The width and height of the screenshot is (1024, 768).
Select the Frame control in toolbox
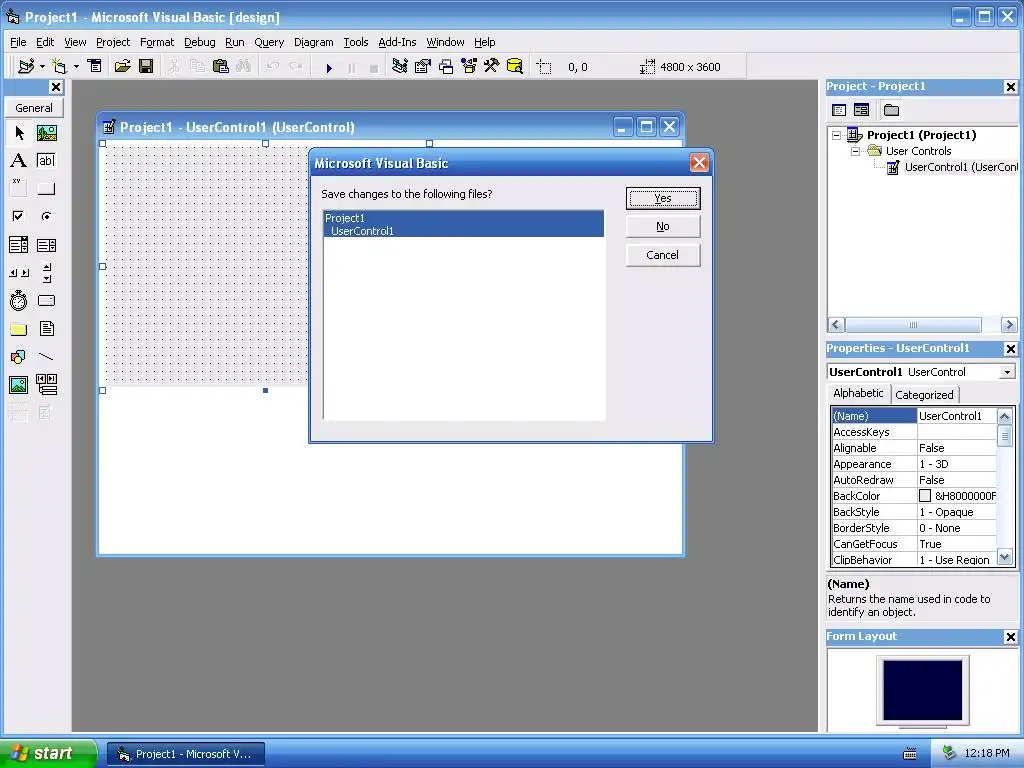(19, 189)
